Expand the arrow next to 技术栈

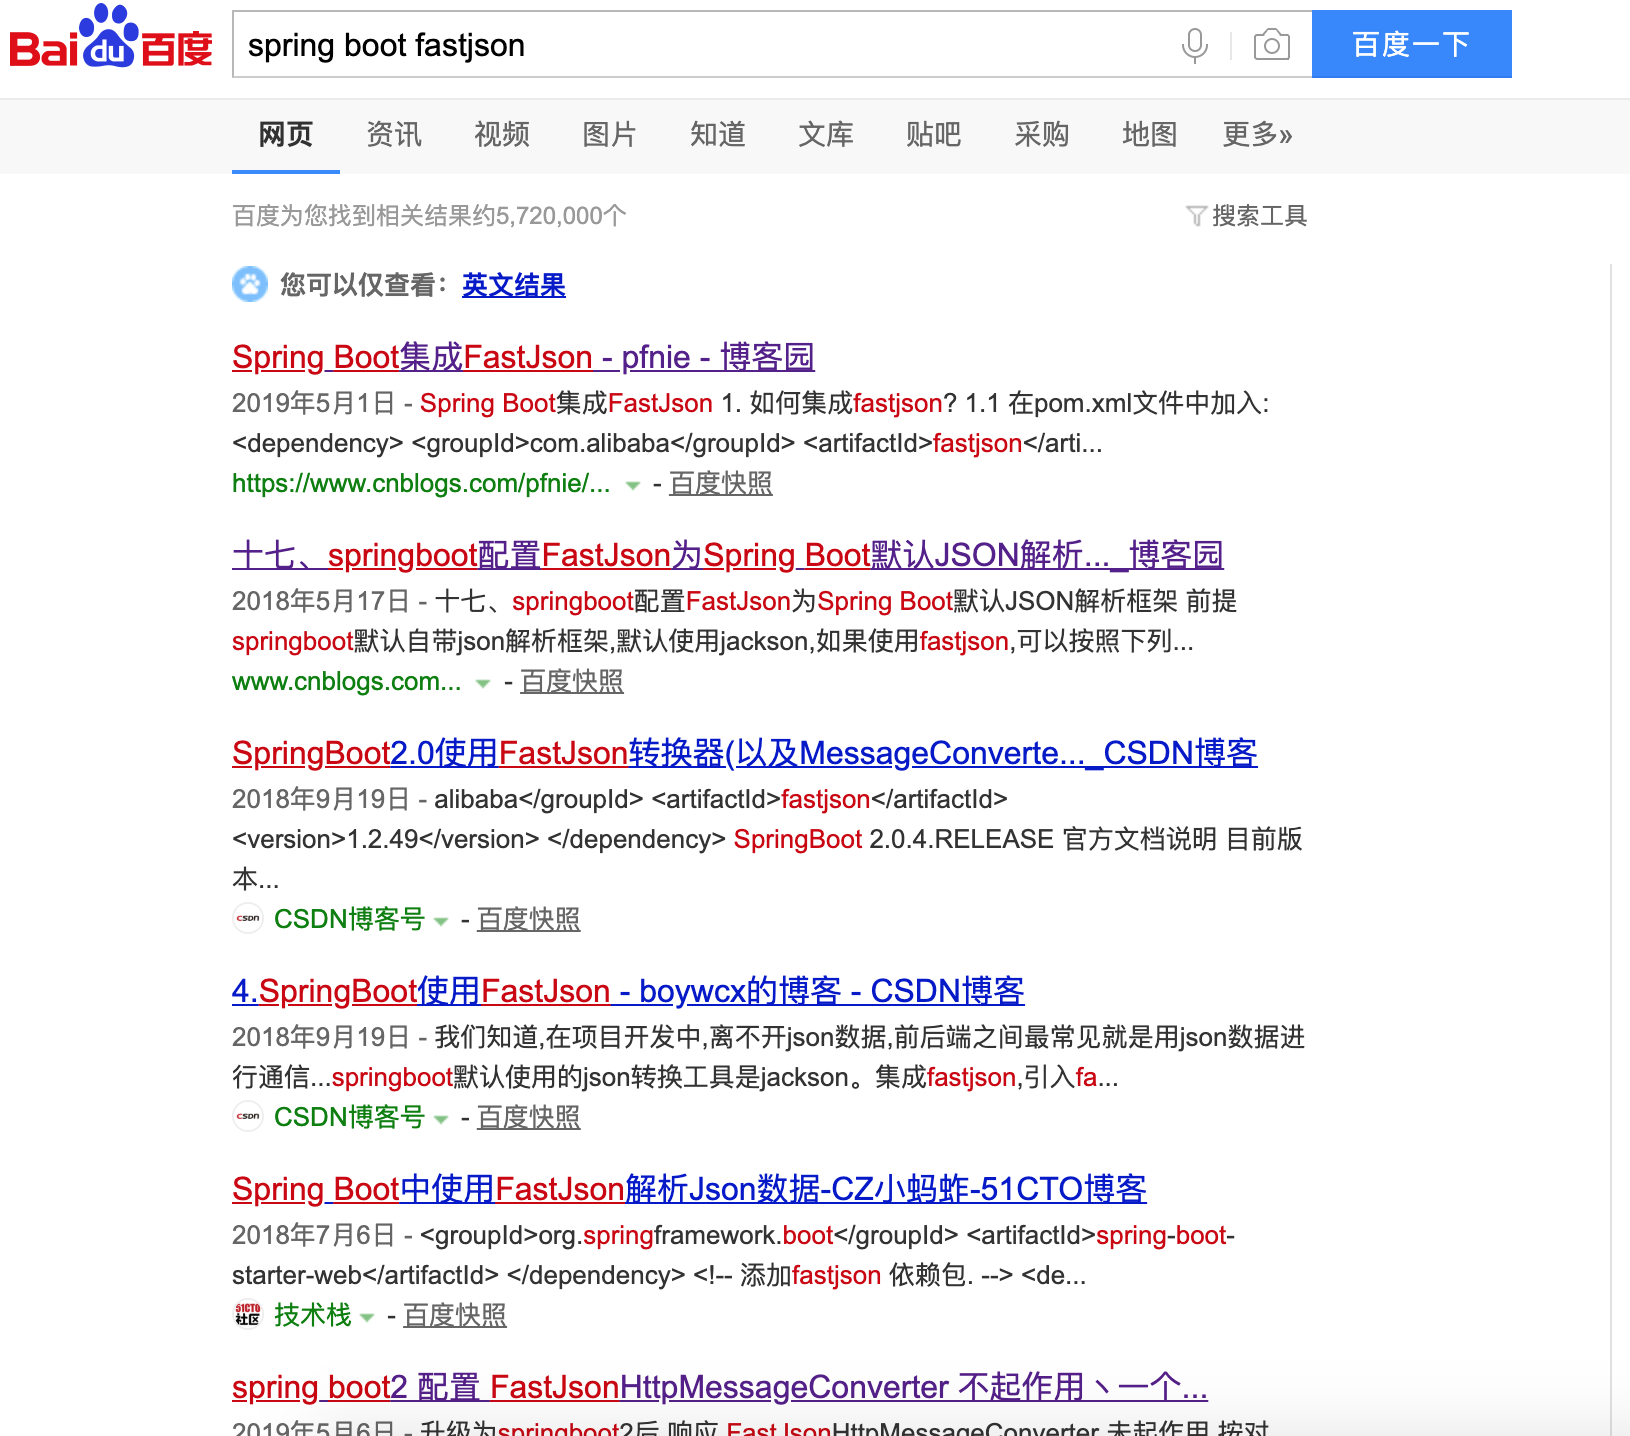click(x=367, y=1318)
